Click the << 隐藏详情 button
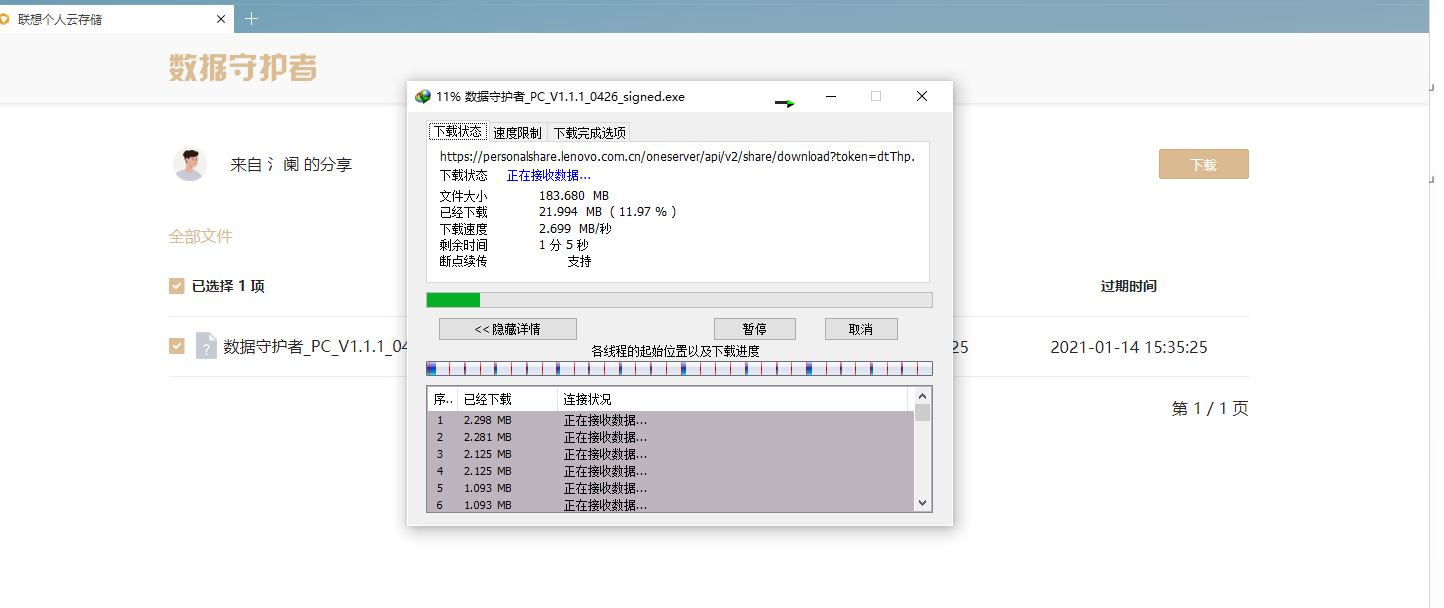Image resolution: width=1444 pixels, height=608 pixels. pyautogui.click(x=508, y=329)
